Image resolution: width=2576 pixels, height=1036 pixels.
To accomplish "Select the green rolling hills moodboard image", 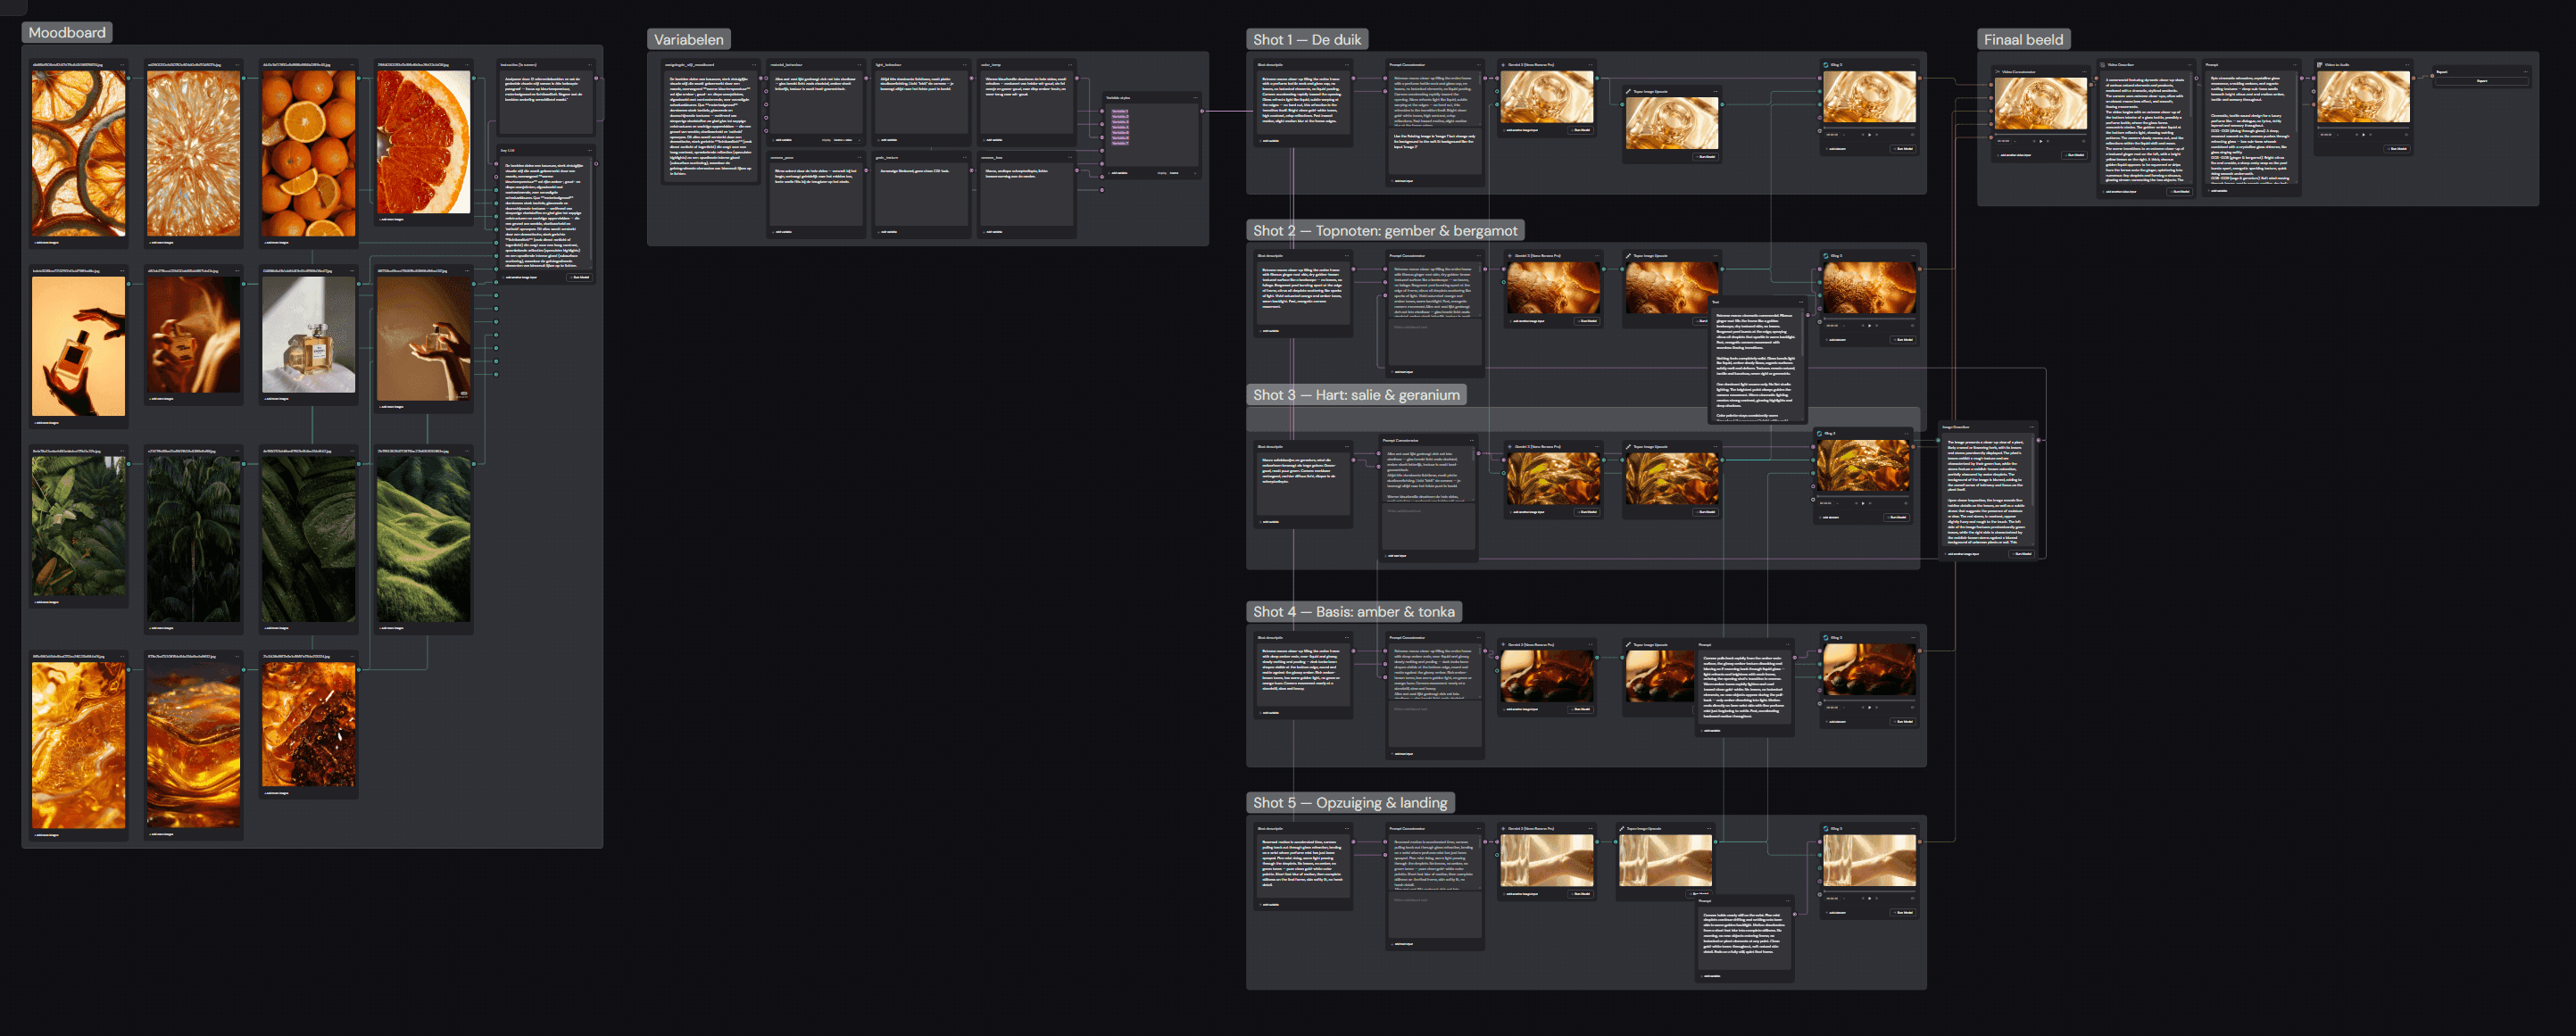I will point(423,539).
